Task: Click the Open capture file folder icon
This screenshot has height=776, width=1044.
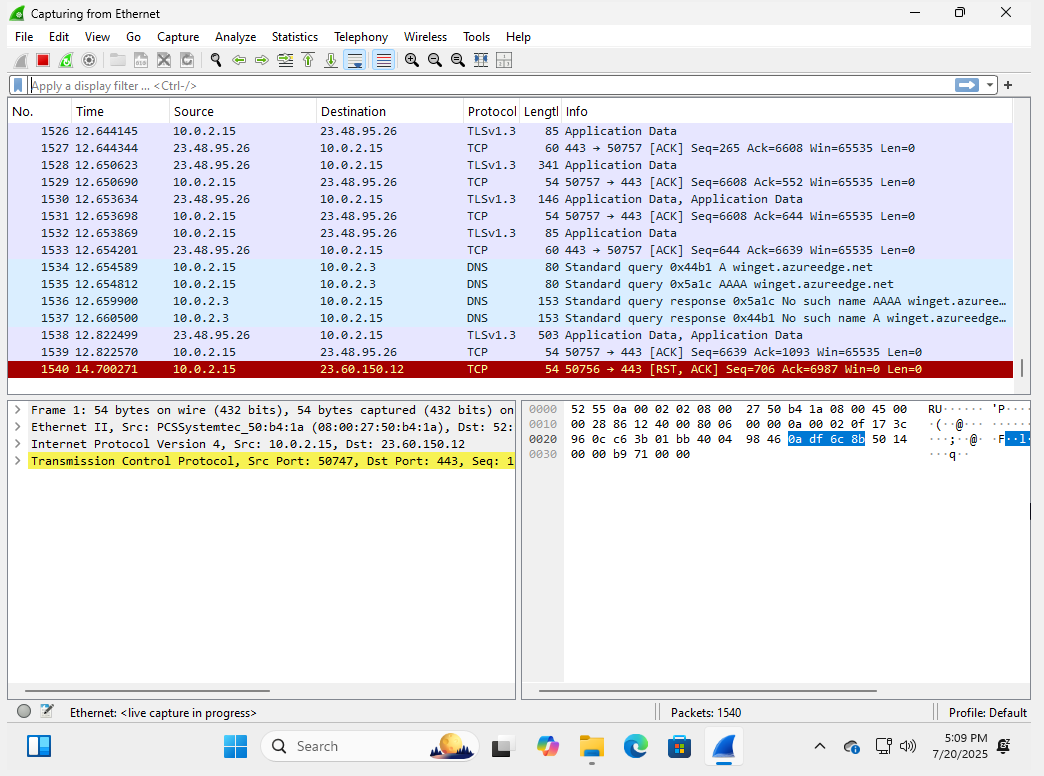Action: (x=118, y=61)
